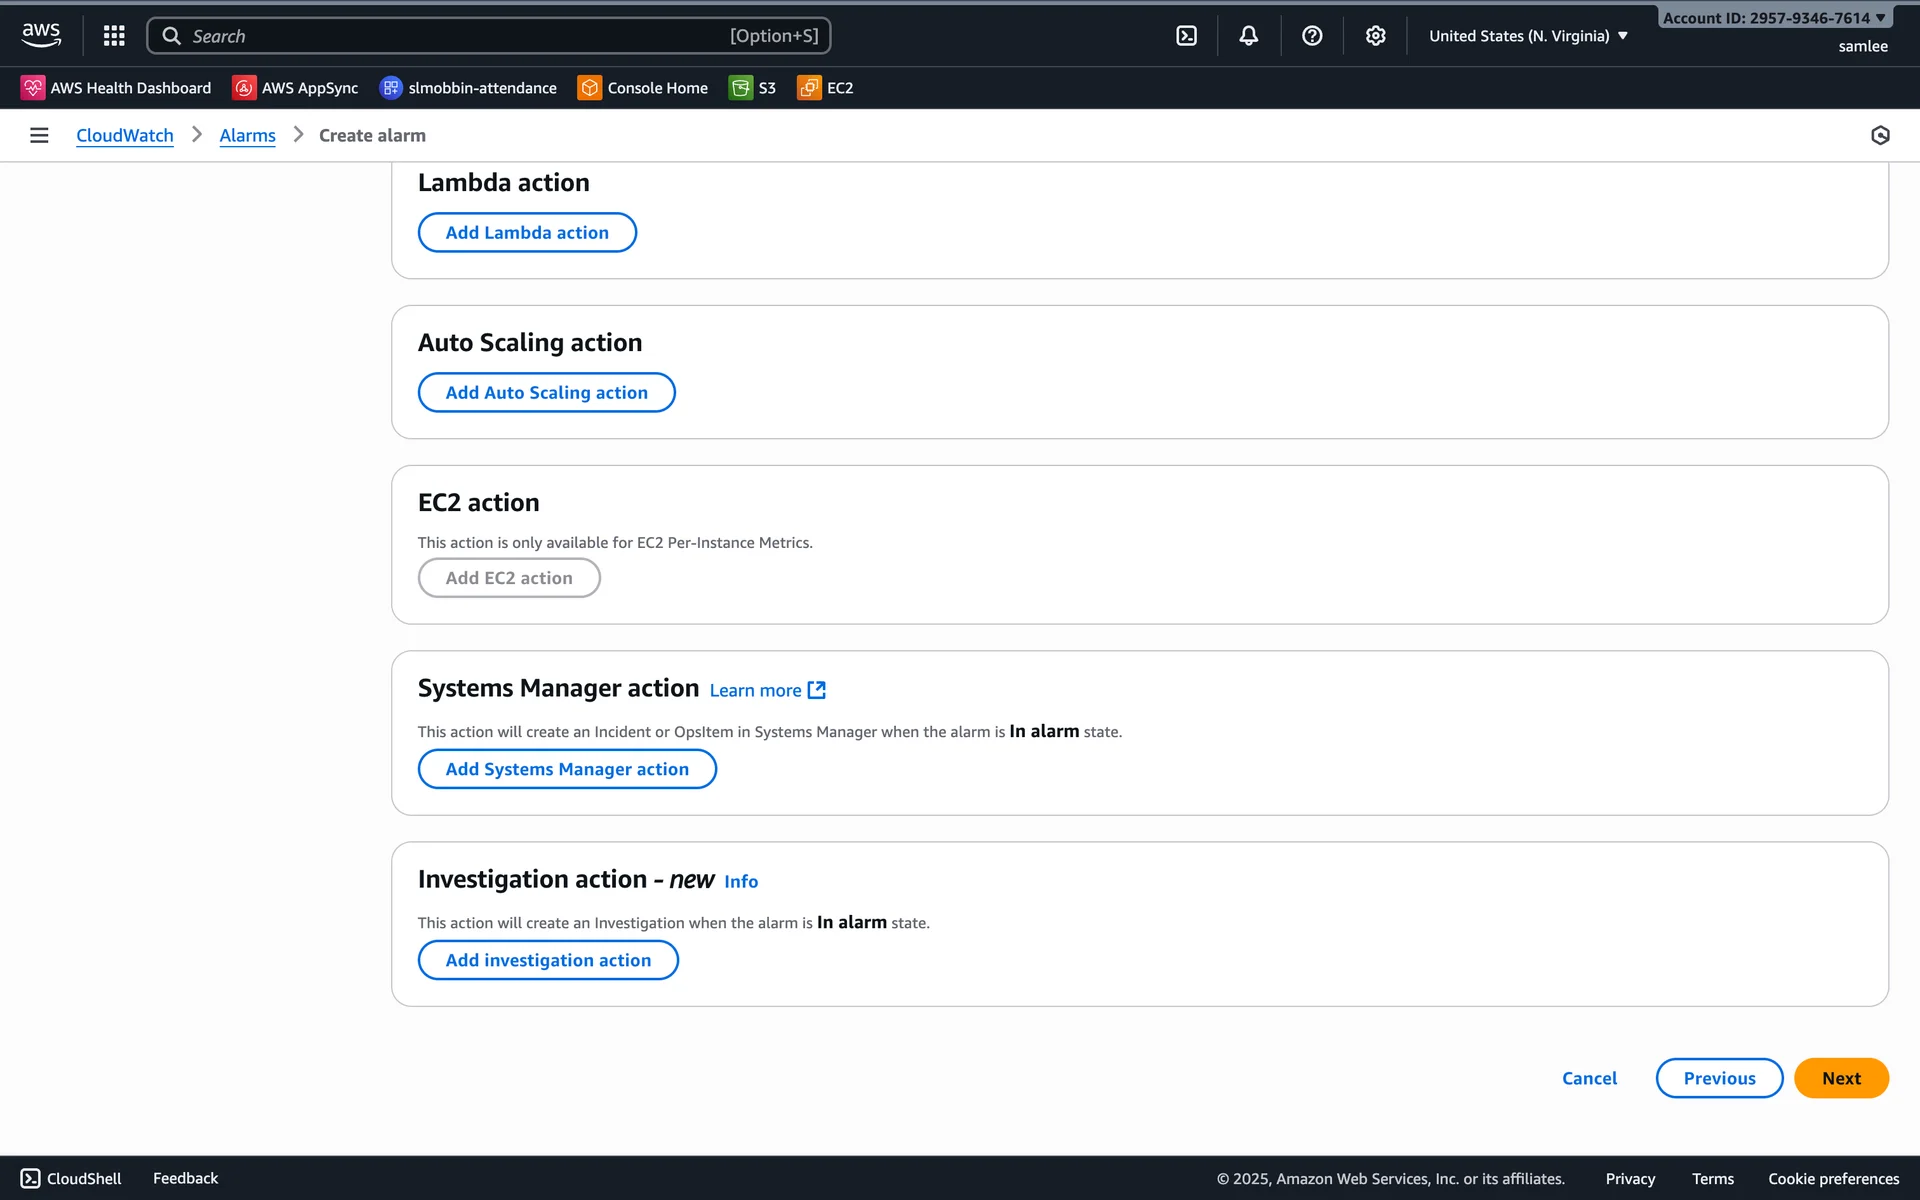The height and width of the screenshot is (1200, 1920).
Task: Expand the N. Virginia region dropdown
Action: (x=1528, y=36)
